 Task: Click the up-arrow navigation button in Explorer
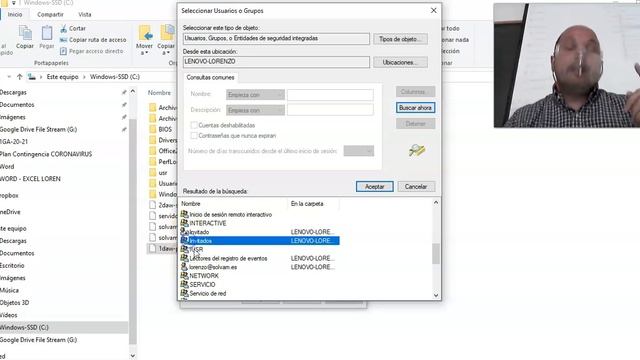tap(19, 77)
